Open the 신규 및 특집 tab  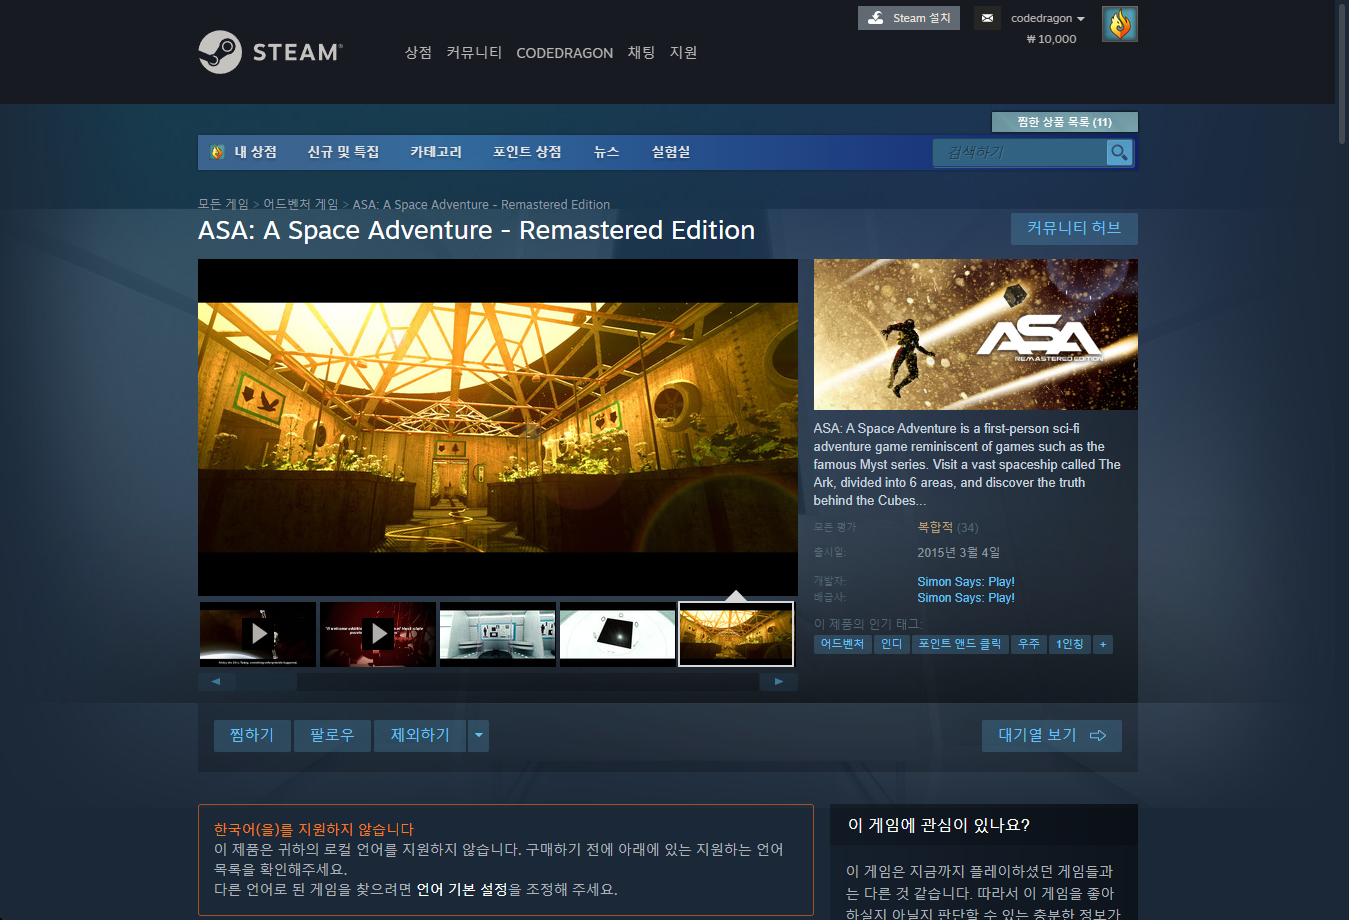tap(343, 152)
